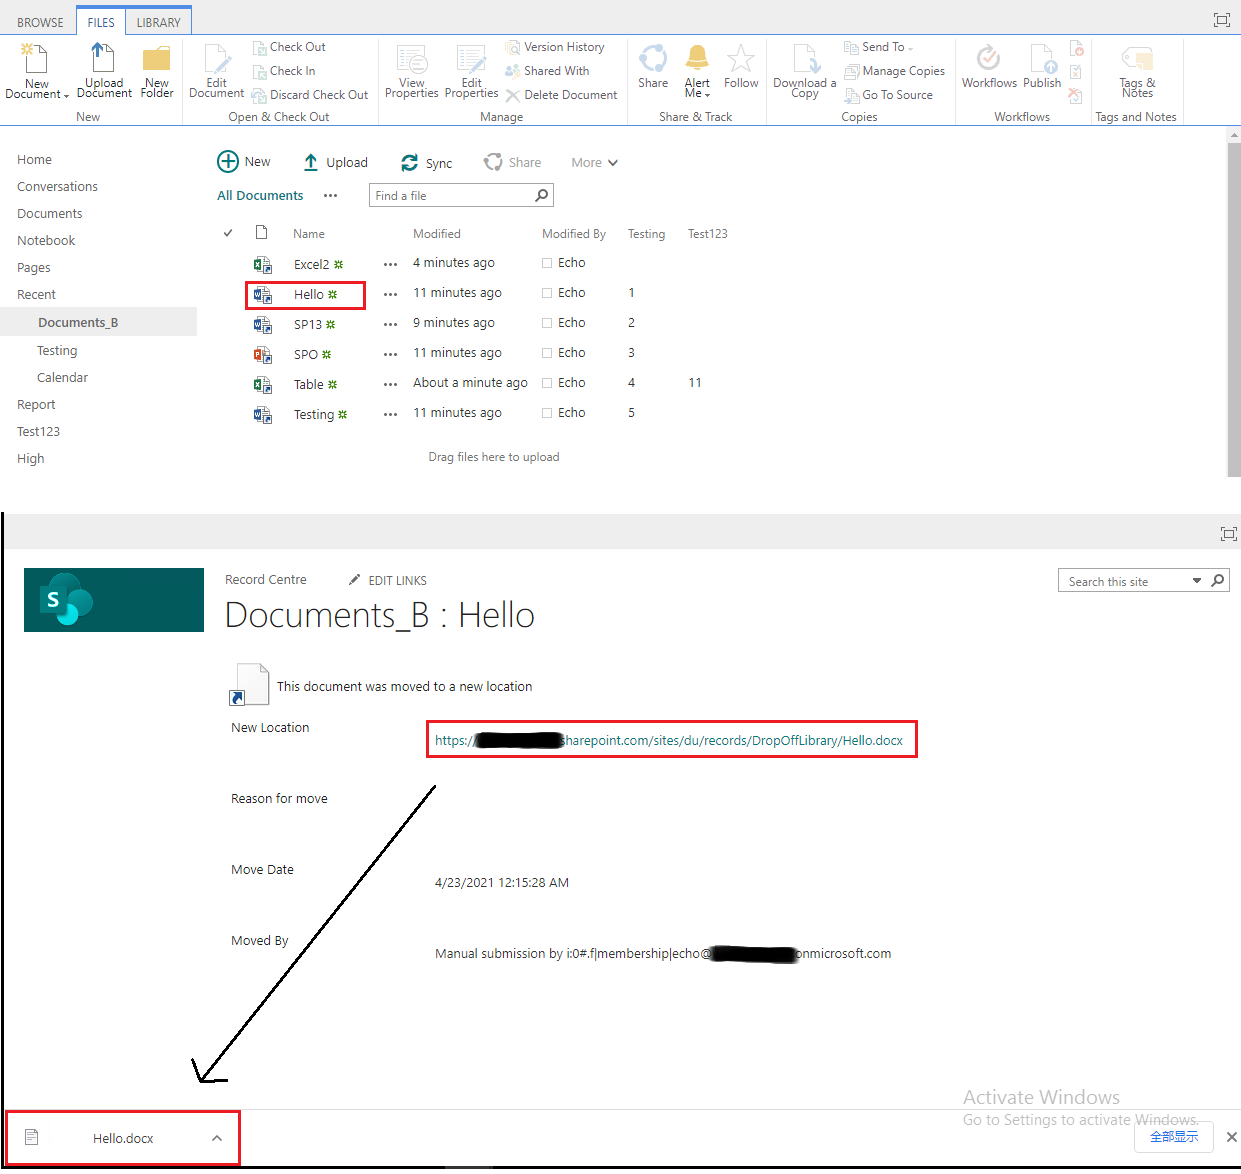The image size is (1241, 1174).
Task: Click the New Folder icon
Action: click(x=156, y=62)
